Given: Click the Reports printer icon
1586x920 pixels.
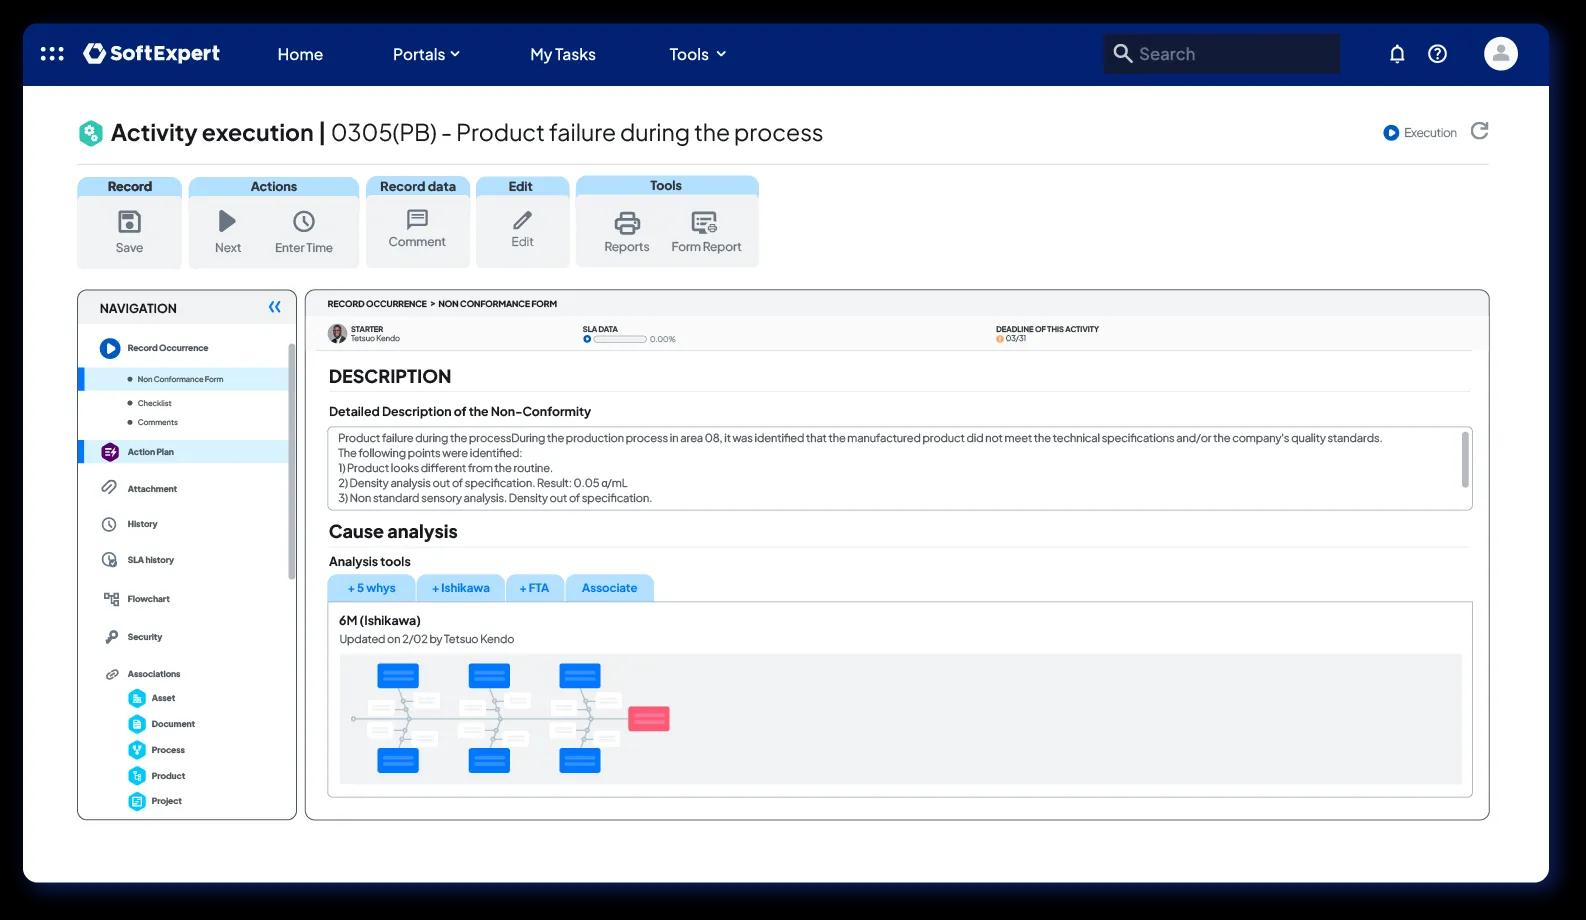Looking at the screenshot, I should pyautogui.click(x=627, y=222).
